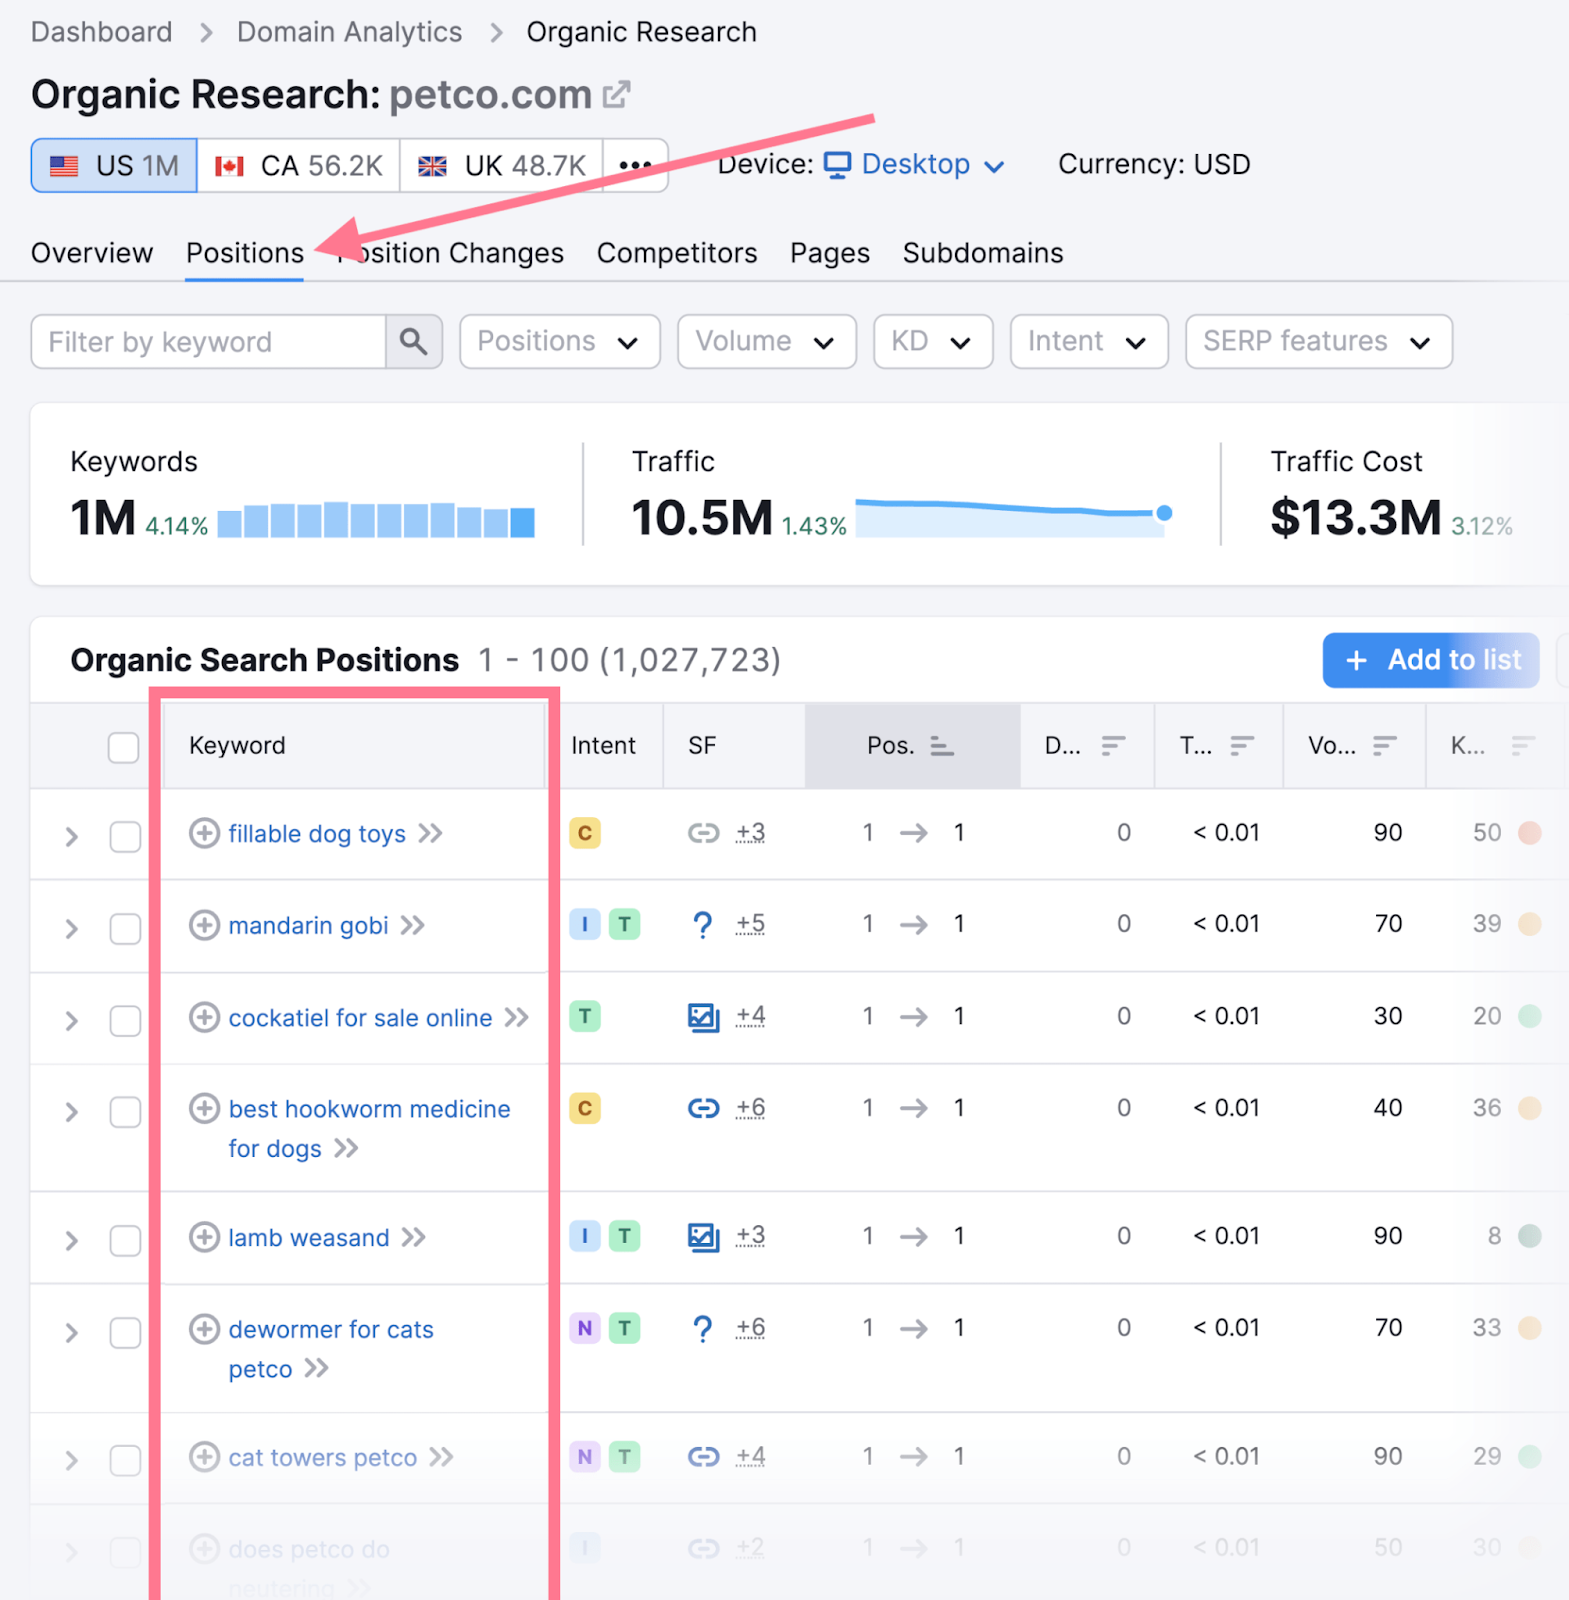
Task: Click link SERP feature icon in fillable dog toys row
Action: (x=703, y=832)
